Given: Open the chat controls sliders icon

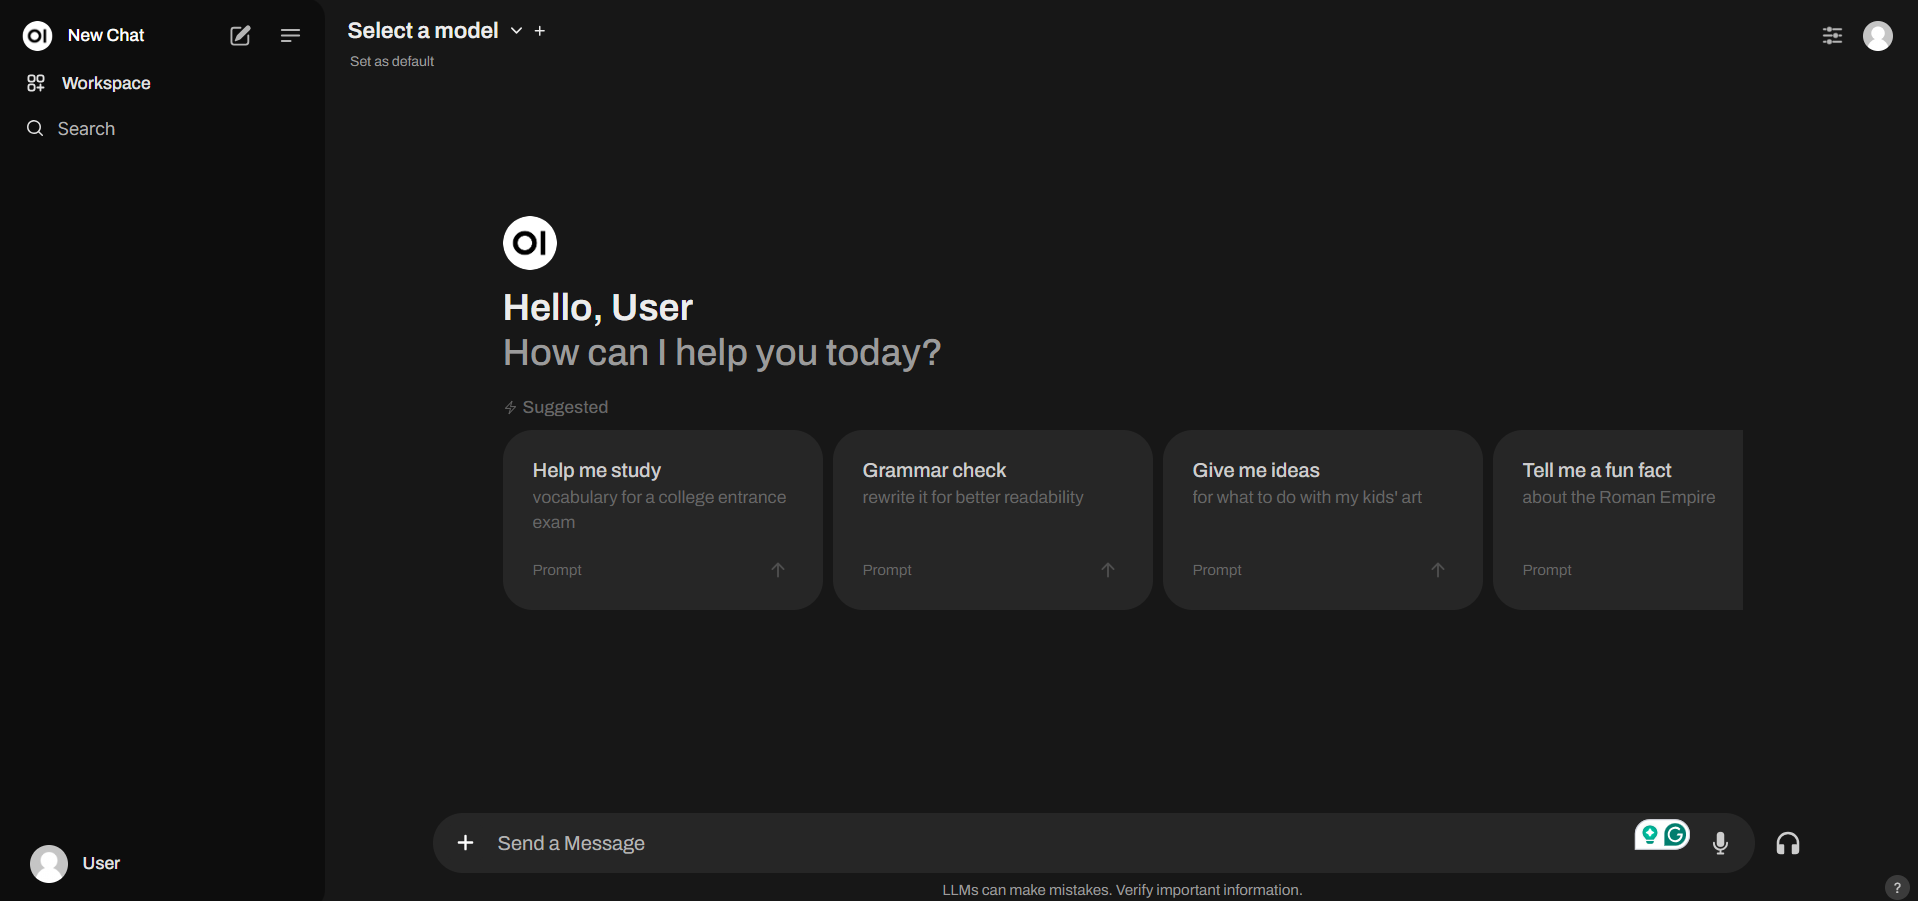Looking at the screenshot, I should click(1832, 36).
